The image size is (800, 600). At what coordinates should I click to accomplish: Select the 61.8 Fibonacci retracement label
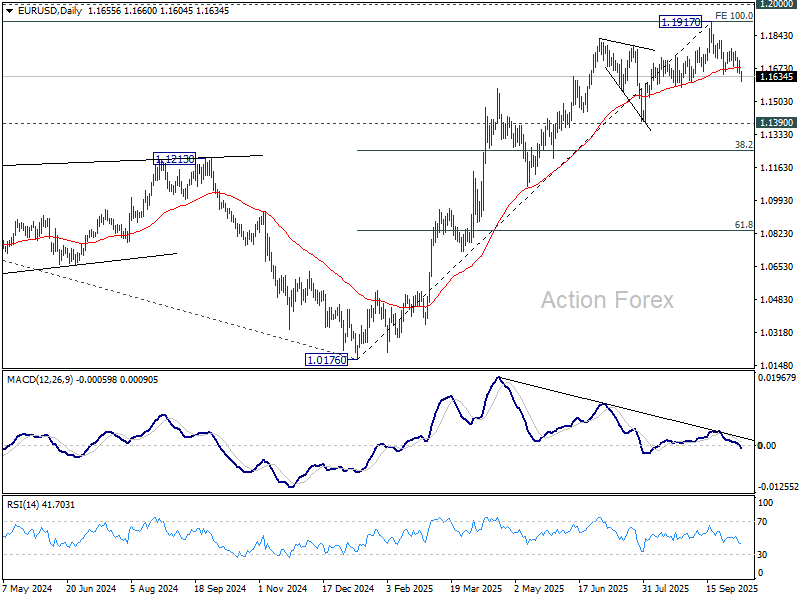pos(743,225)
